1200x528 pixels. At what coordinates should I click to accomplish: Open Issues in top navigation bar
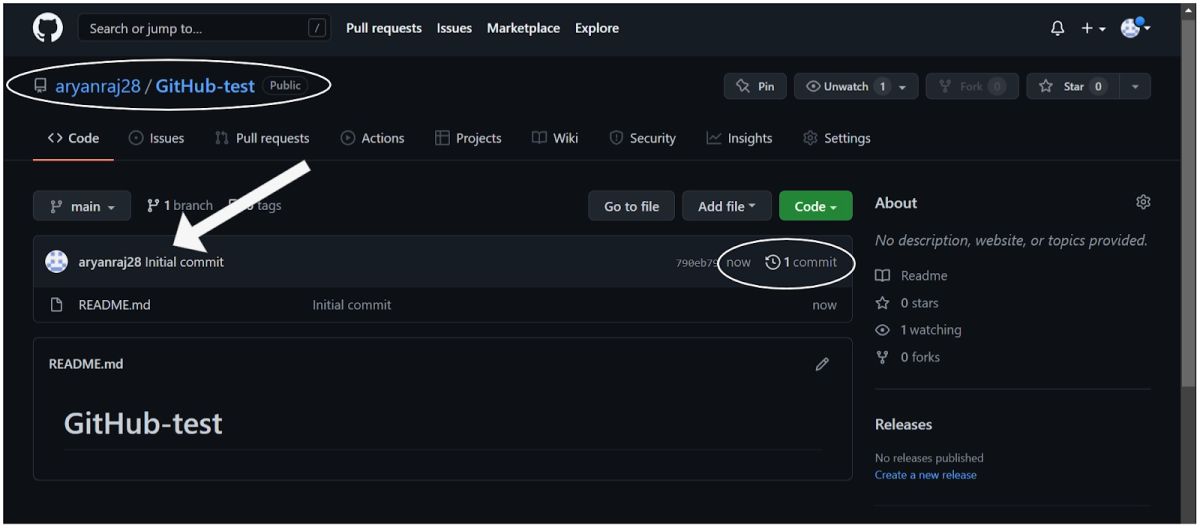[x=454, y=28]
